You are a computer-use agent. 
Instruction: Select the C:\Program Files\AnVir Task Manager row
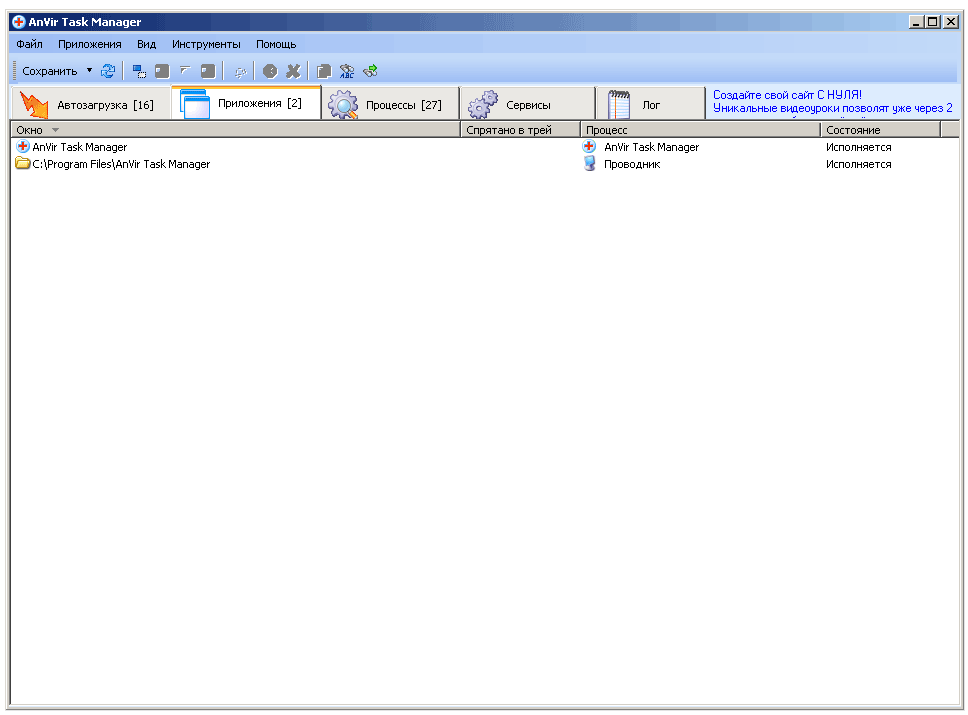point(121,164)
